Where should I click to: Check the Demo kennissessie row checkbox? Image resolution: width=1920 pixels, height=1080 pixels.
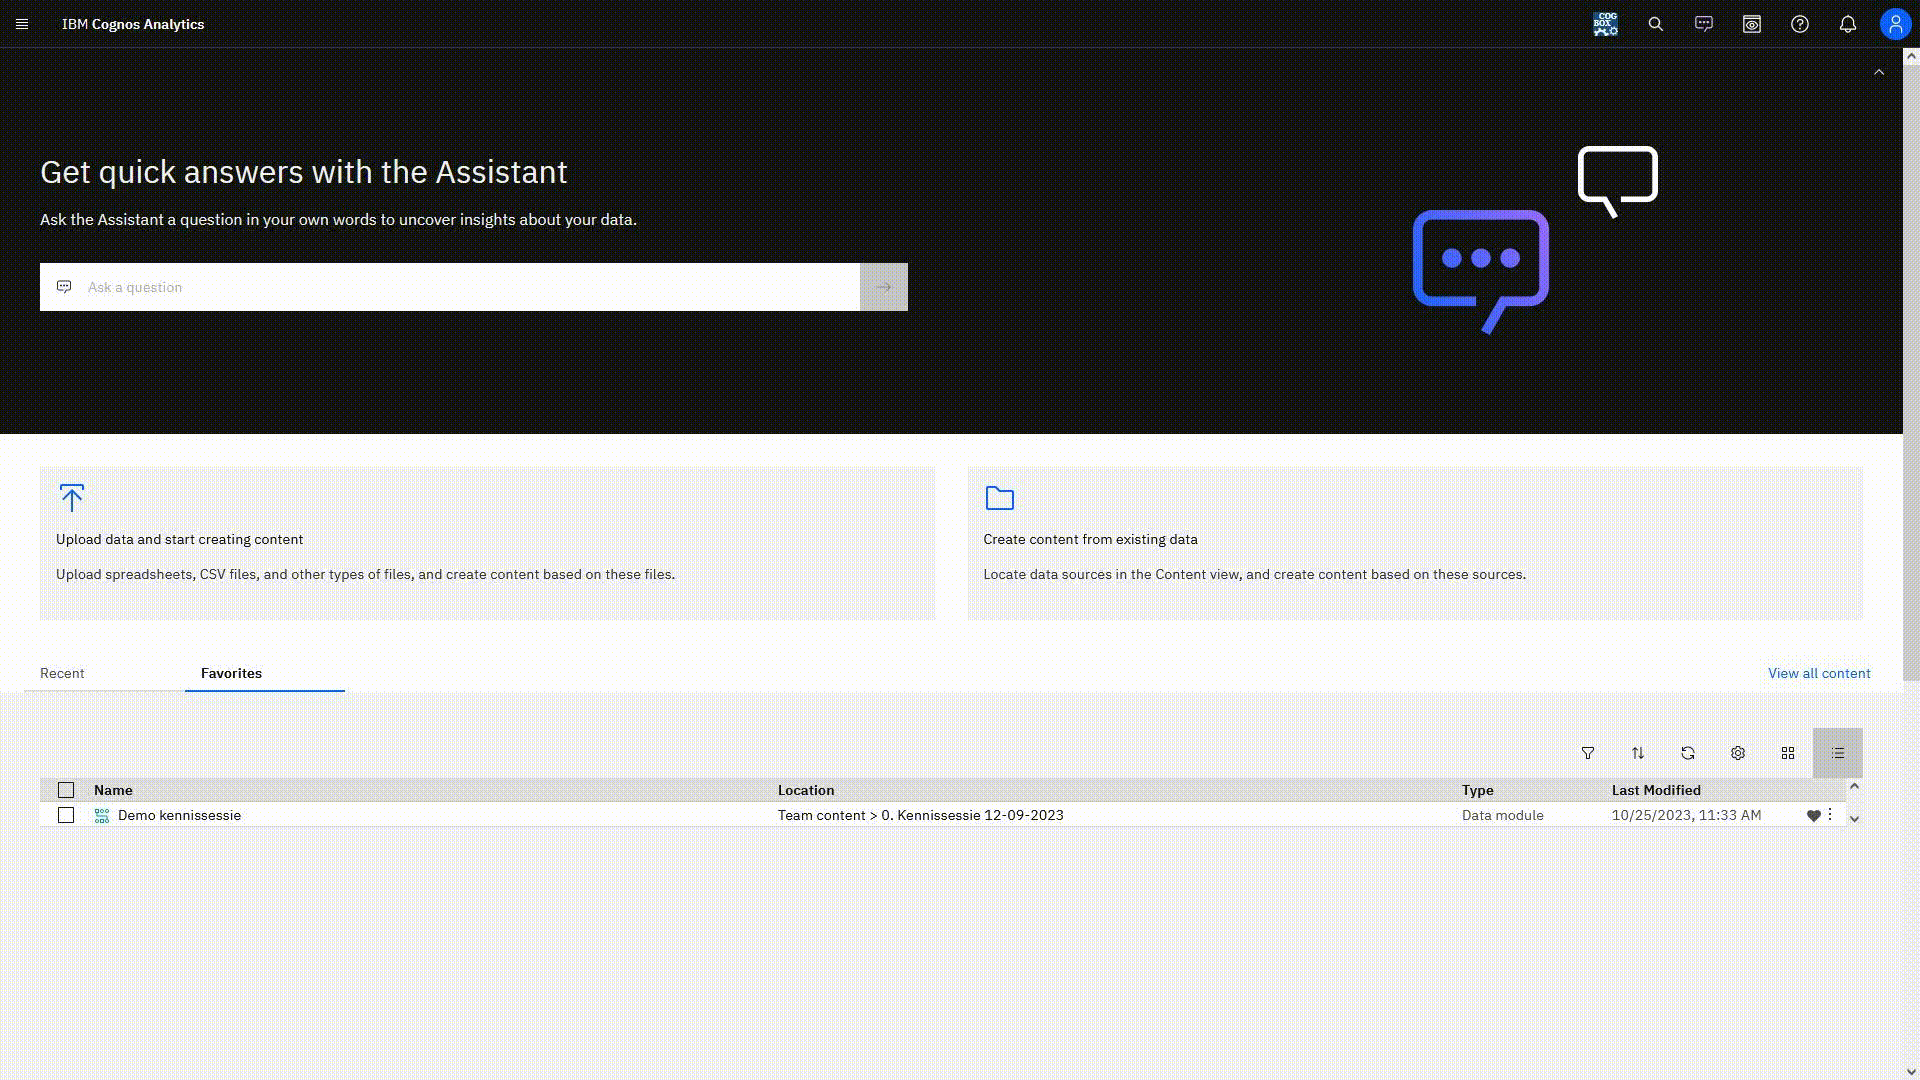66,815
